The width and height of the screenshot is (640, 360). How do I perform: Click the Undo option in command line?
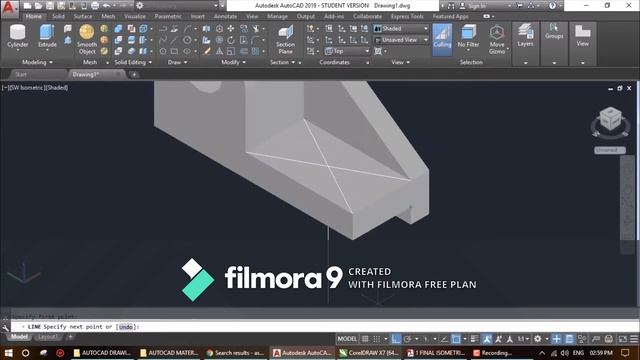(x=126, y=327)
